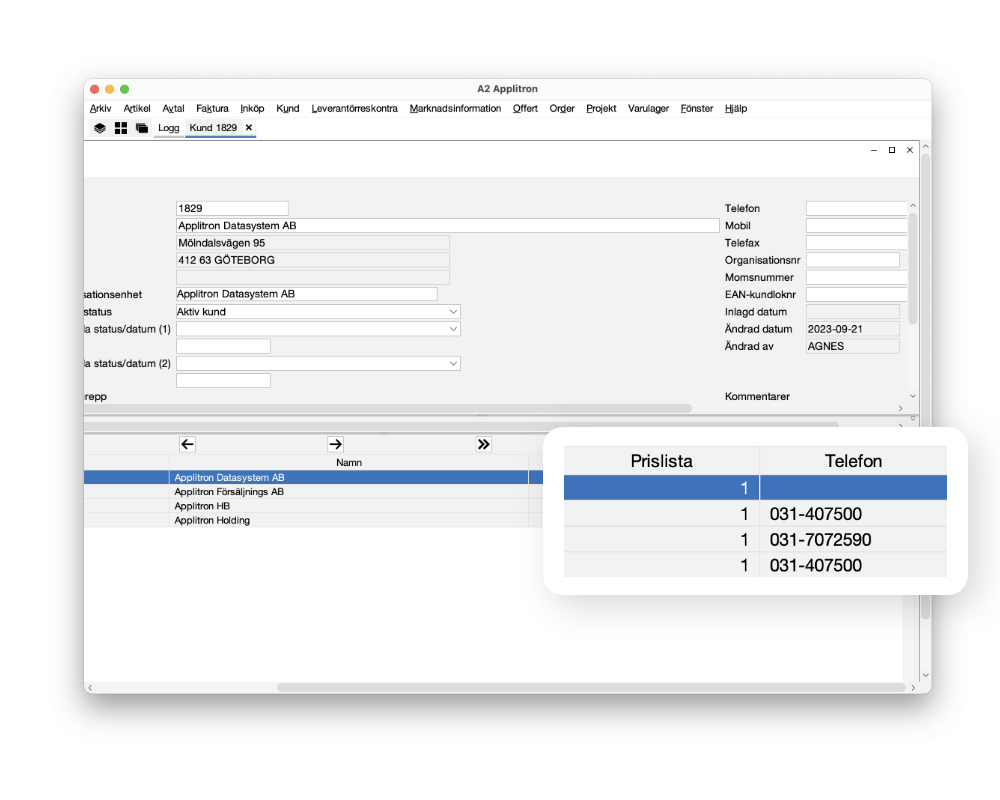
Task: Open the Hjälp menu
Action: point(736,108)
